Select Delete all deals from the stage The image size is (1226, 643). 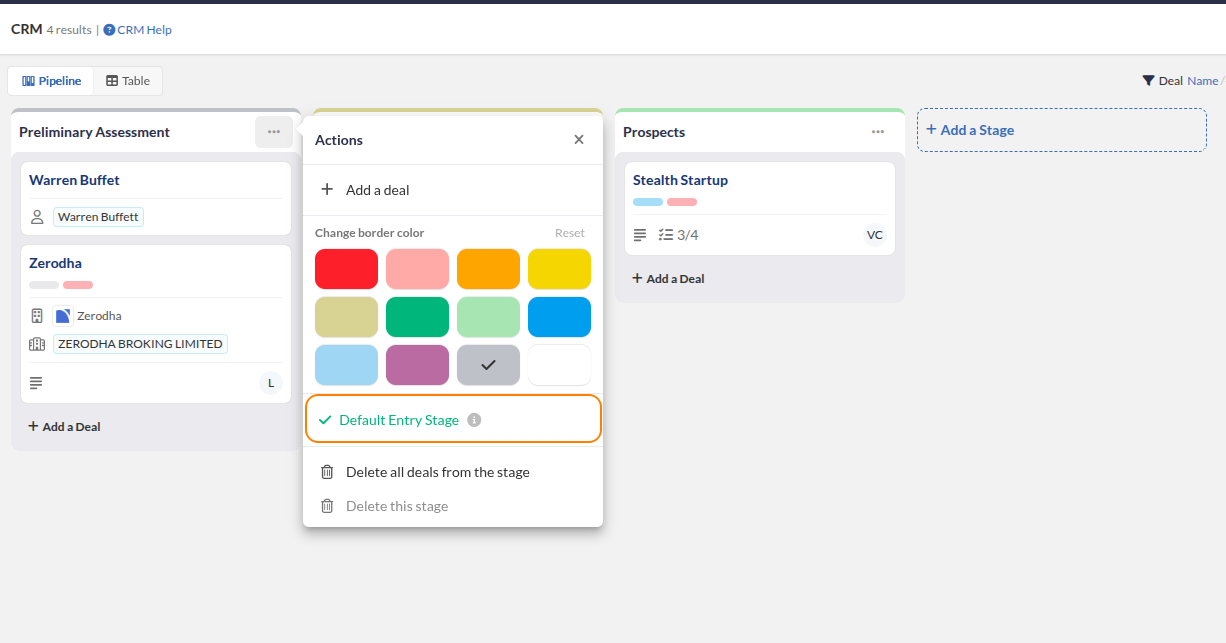click(437, 472)
